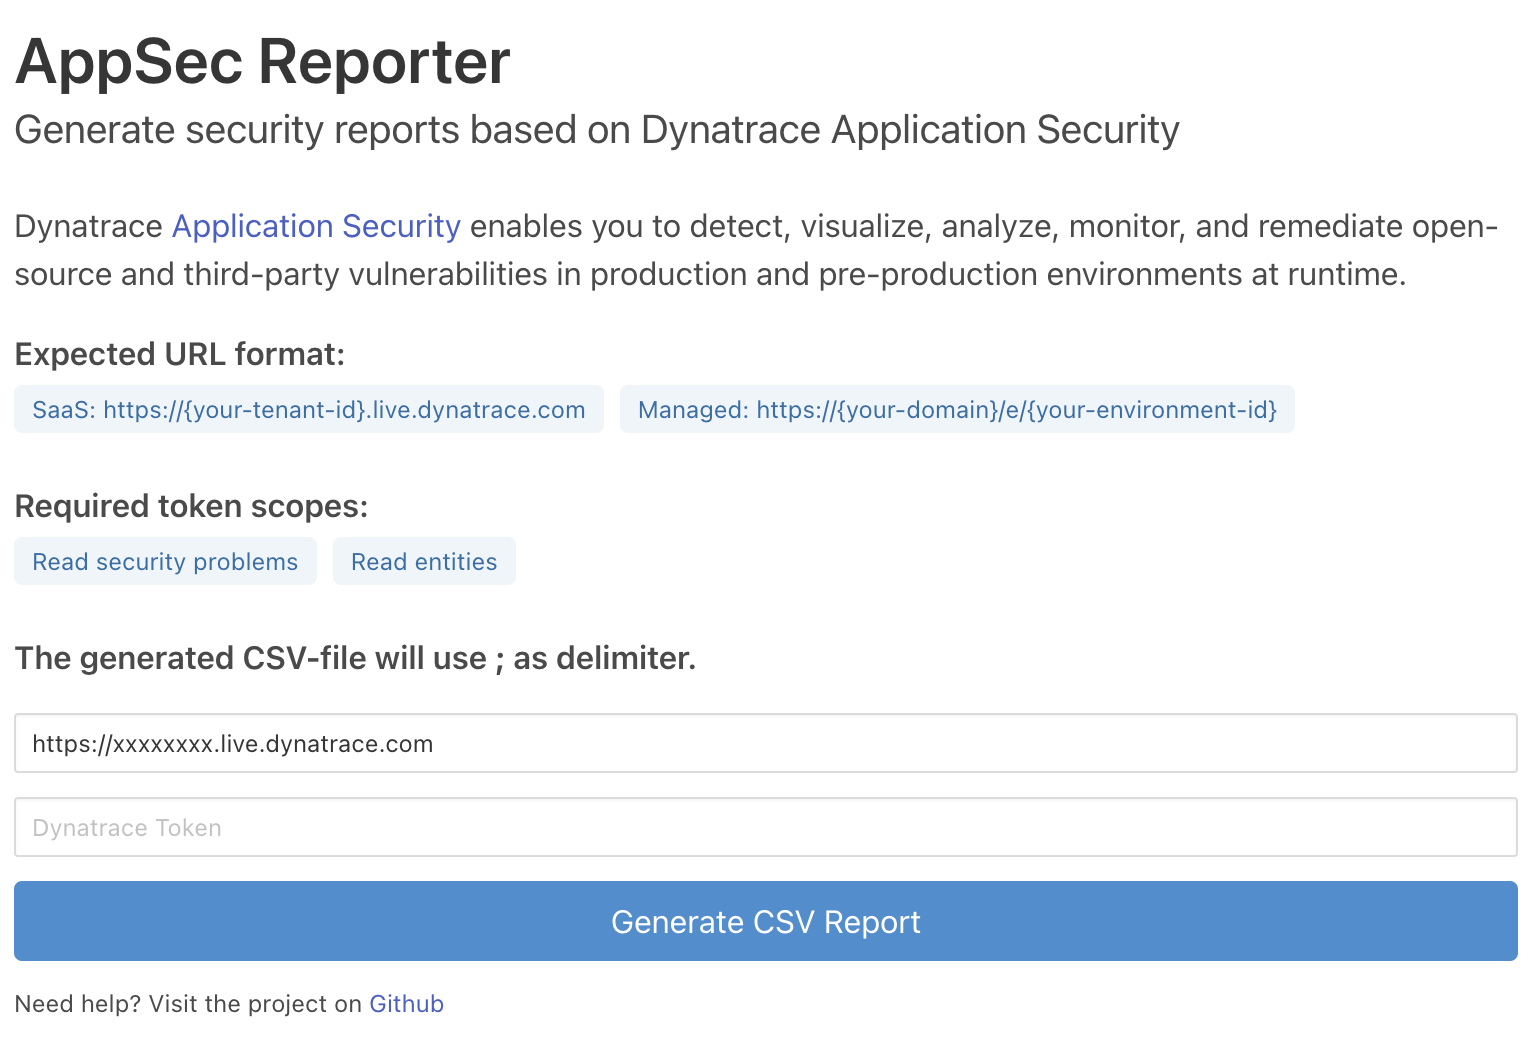This screenshot has width=1532, height=1052.
Task: Click the AppSec Reporter heading
Action: point(261,62)
